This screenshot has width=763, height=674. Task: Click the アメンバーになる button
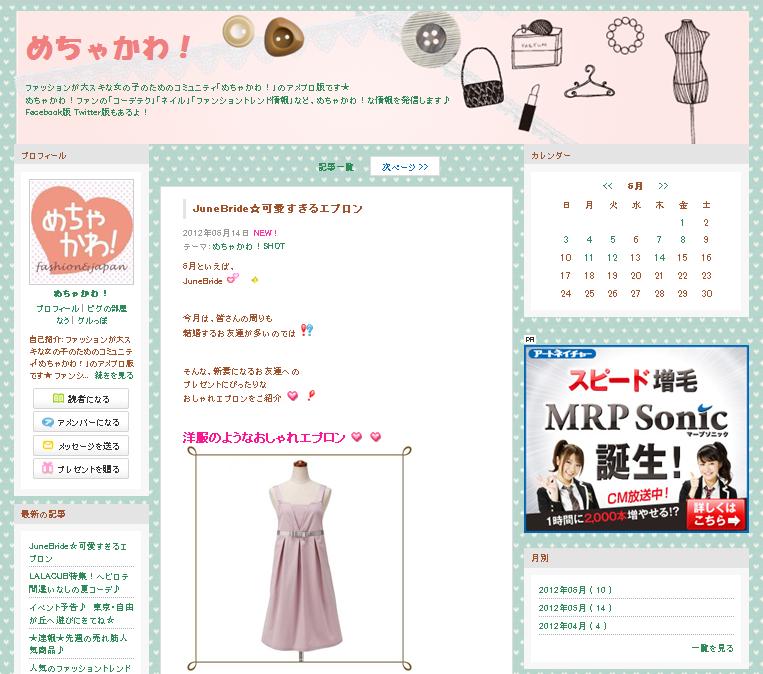coord(81,422)
